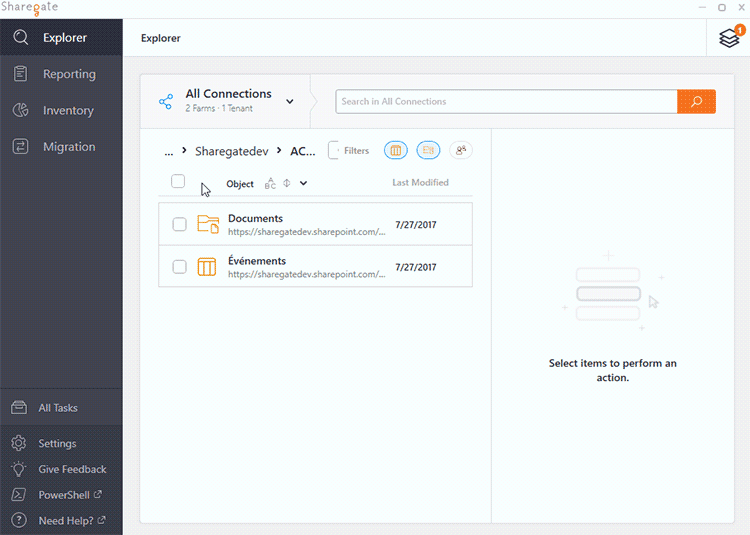Image resolution: width=750 pixels, height=535 pixels.
Task: Click the Événements list icon
Action: point(207,267)
